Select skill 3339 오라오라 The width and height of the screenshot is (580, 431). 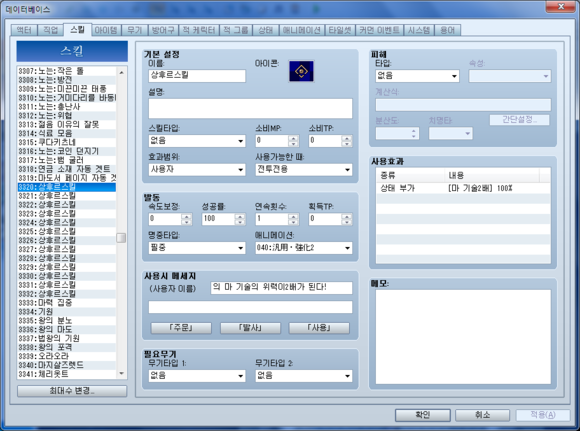point(67,356)
